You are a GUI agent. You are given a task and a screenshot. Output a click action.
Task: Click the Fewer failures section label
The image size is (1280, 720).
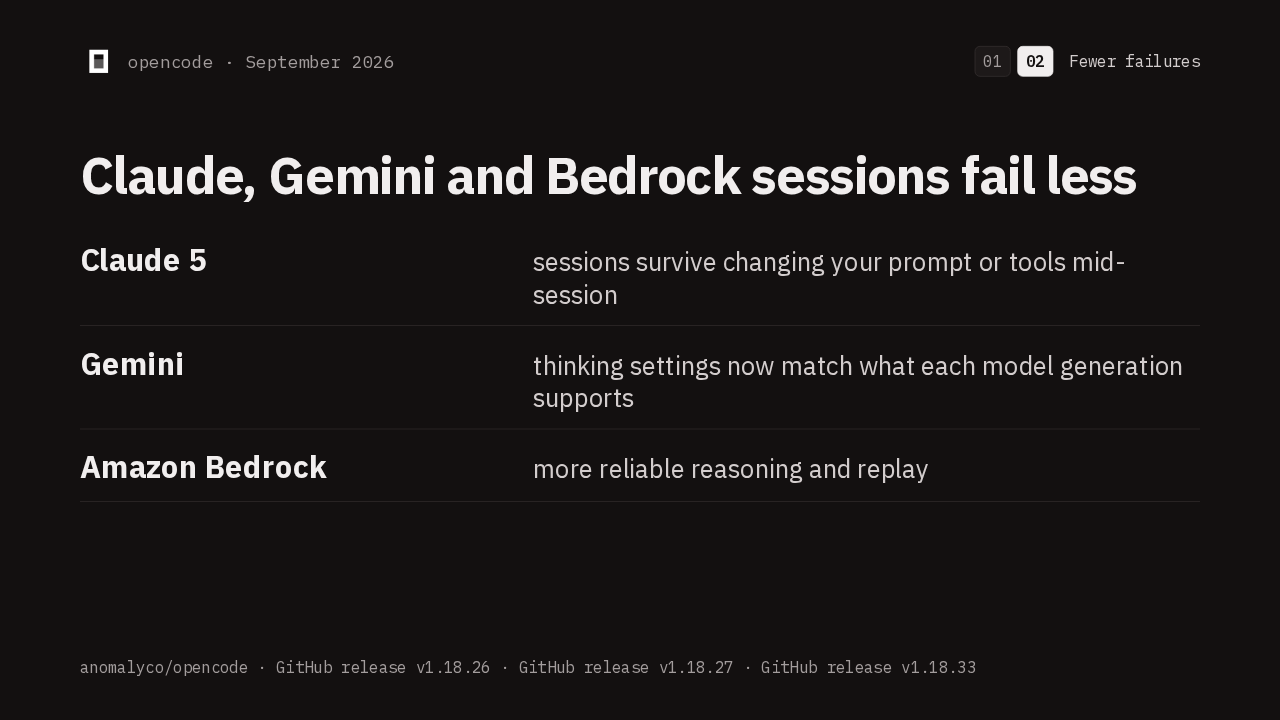[1134, 61]
